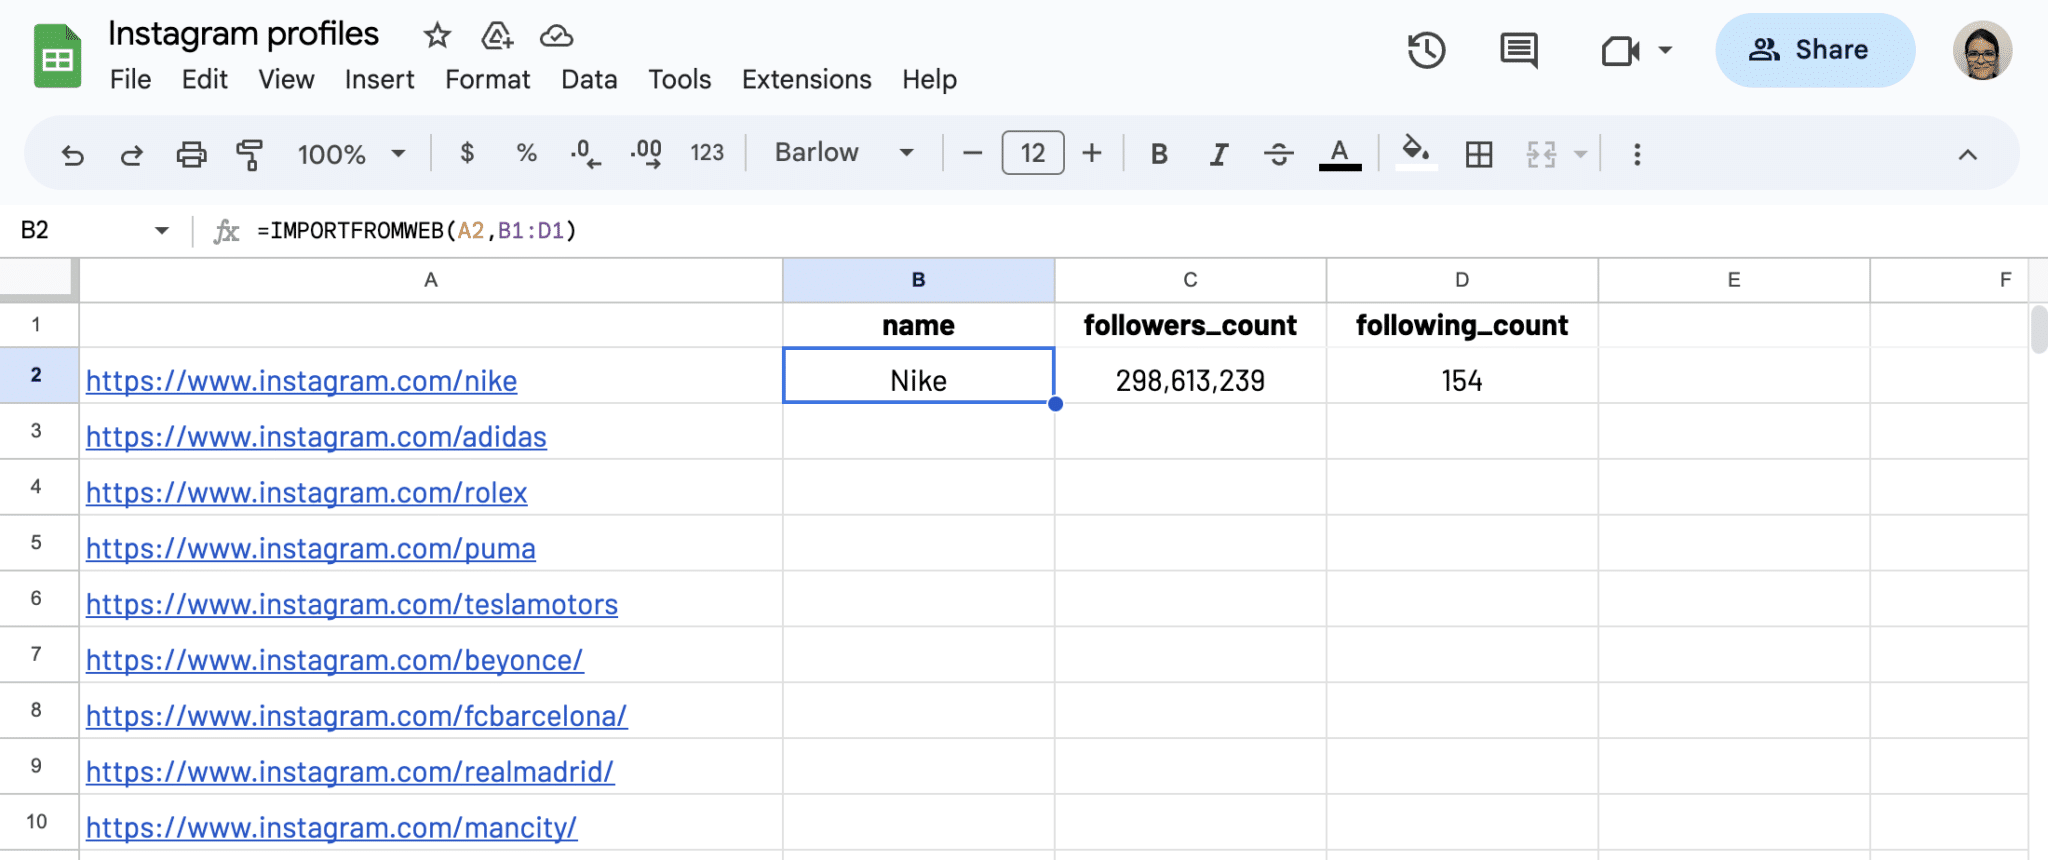2048x860 pixels.
Task: Open the toolbar three-dot More menu
Action: coord(1637,154)
